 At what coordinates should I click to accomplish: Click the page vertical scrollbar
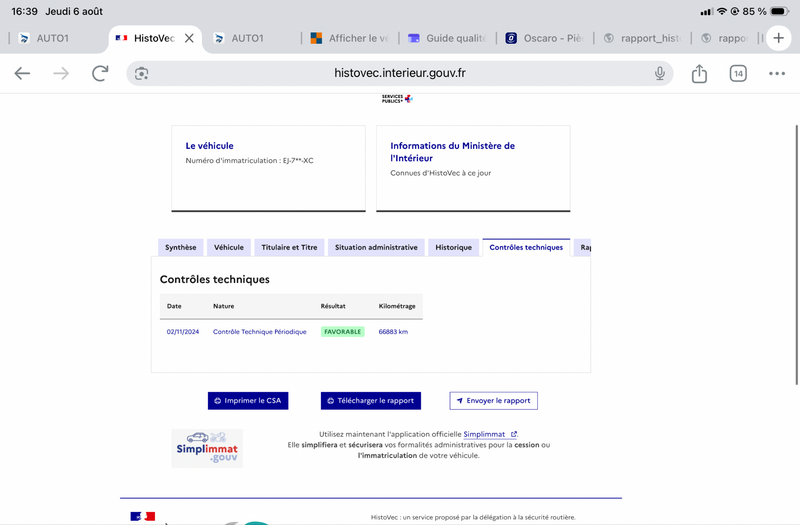796,254
